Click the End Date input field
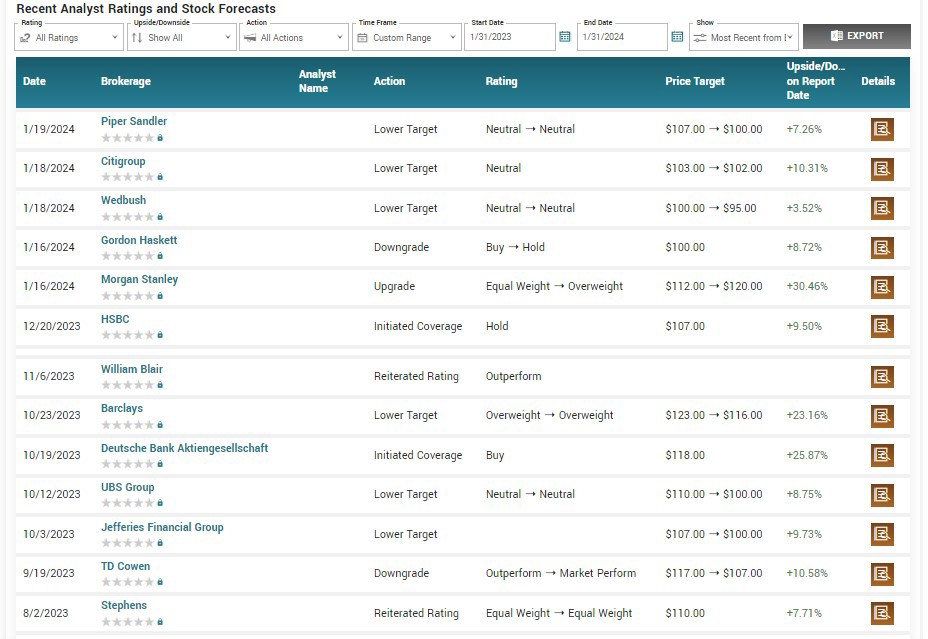Image resolution: width=928 pixels, height=639 pixels. click(x=623, y=37)
